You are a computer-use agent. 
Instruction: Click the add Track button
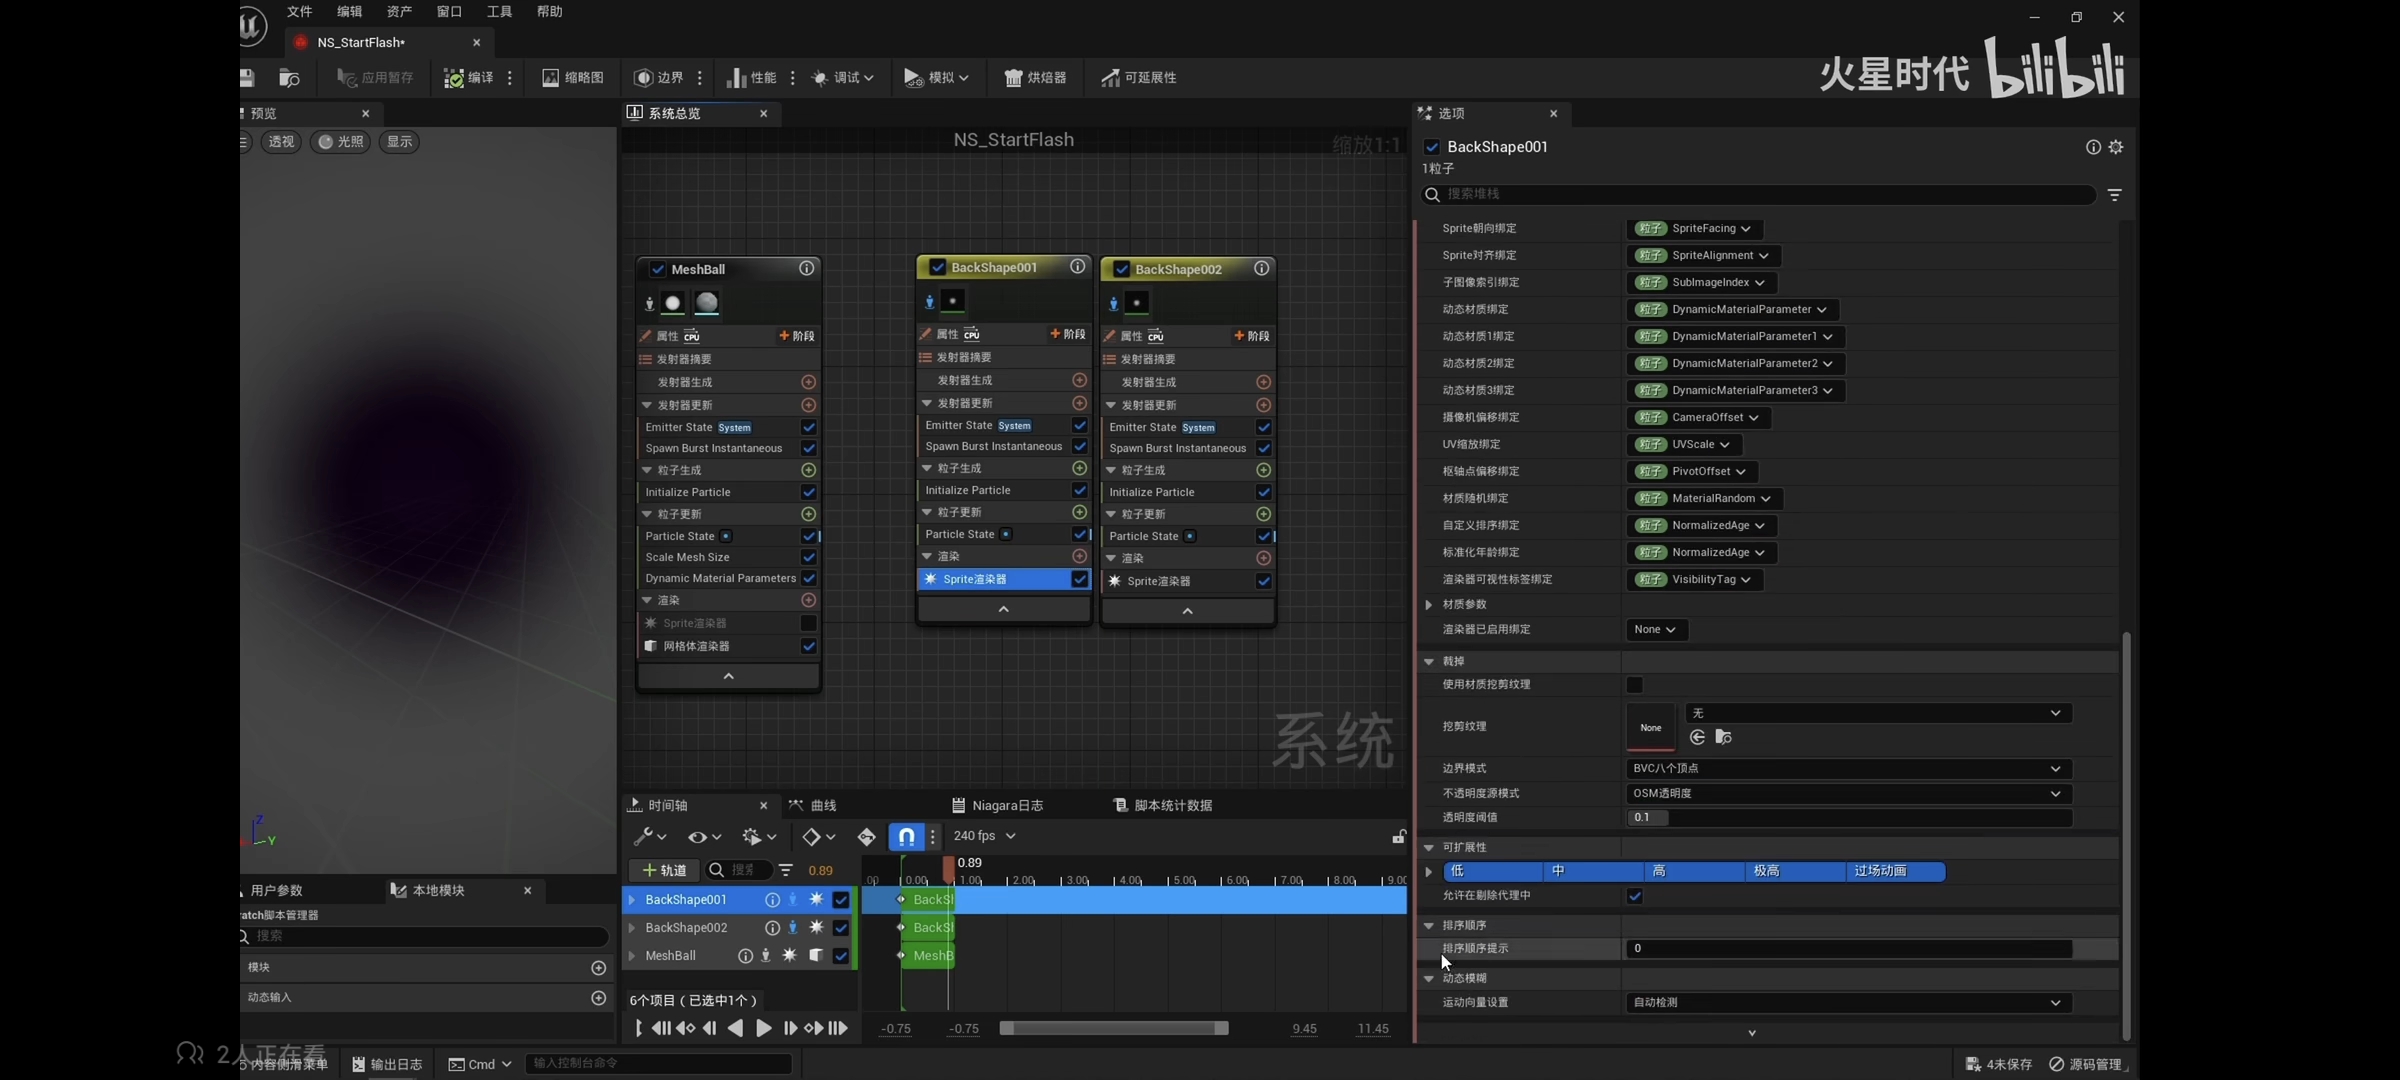click(664, 870)
